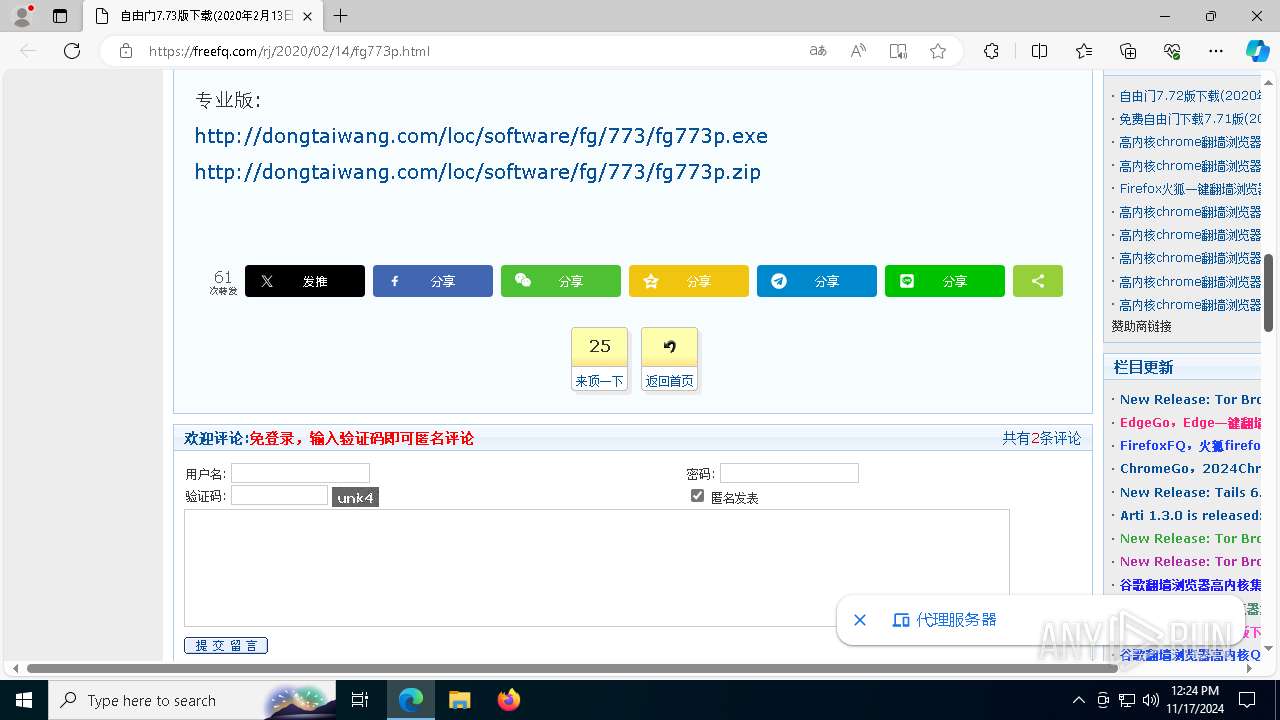The height and width of the screenshot is (720, 1280).
Task: Toggle split screen view icon
Action: [1039, 51]
